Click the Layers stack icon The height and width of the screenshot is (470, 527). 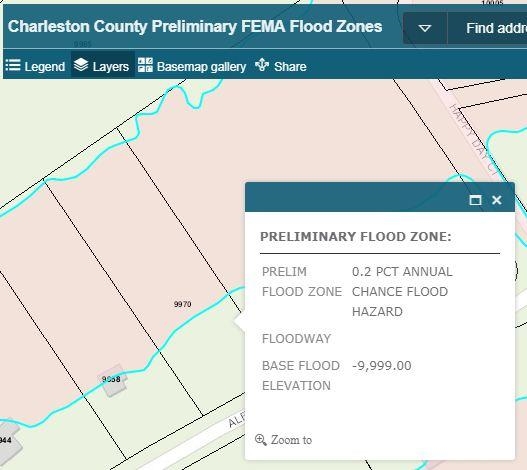point(81,65)
